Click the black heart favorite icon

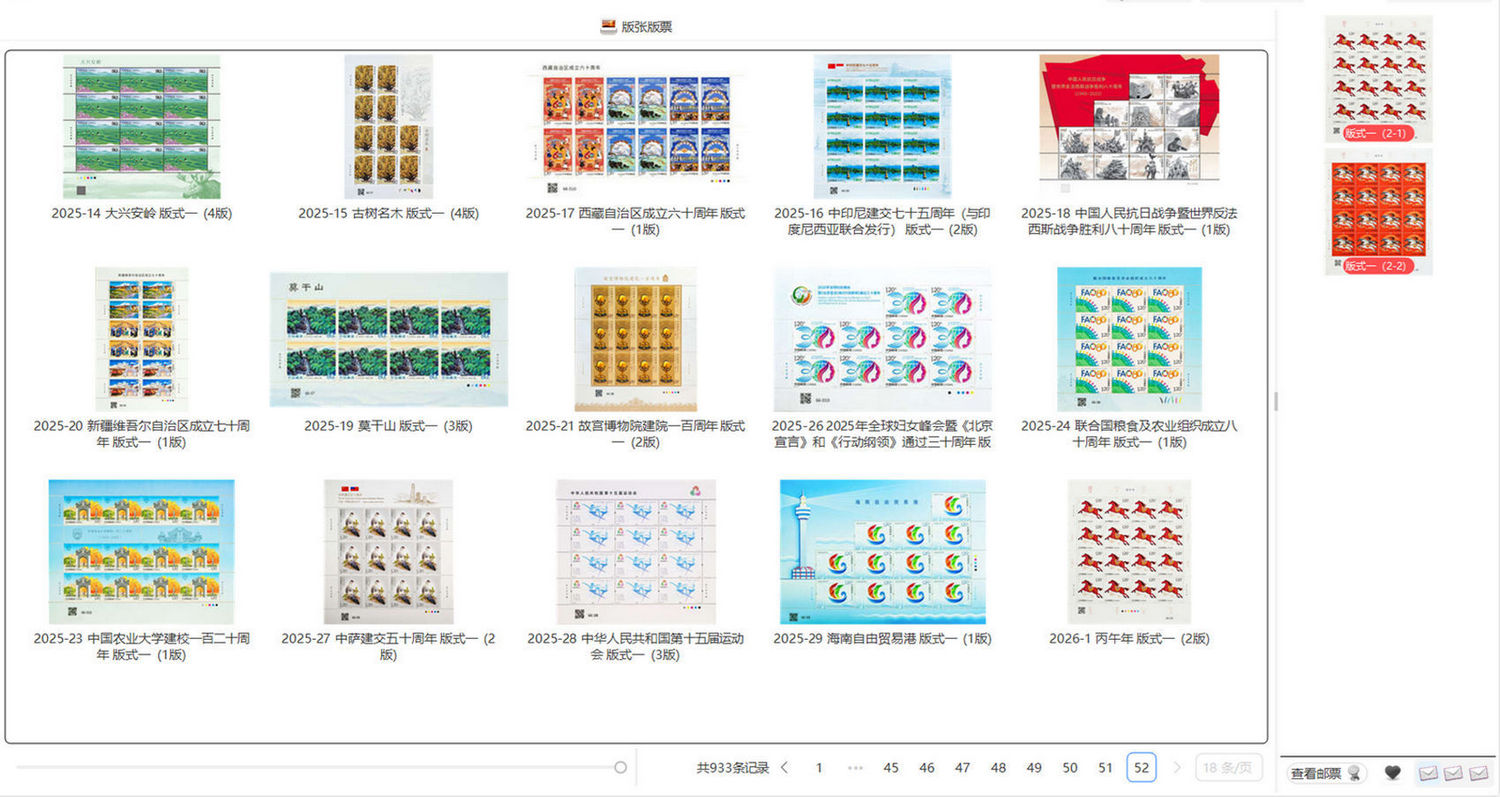coord(1392,773)
